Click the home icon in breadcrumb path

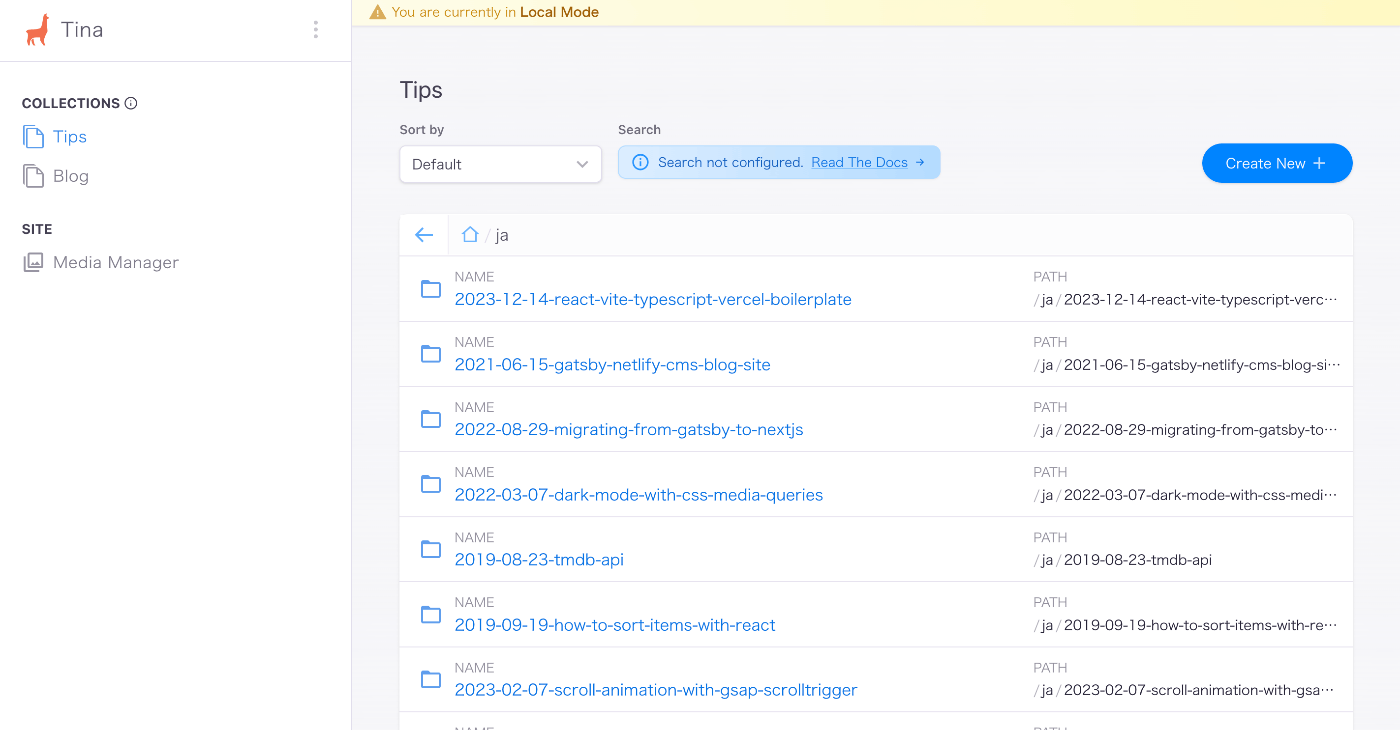(x=470, y=235)
